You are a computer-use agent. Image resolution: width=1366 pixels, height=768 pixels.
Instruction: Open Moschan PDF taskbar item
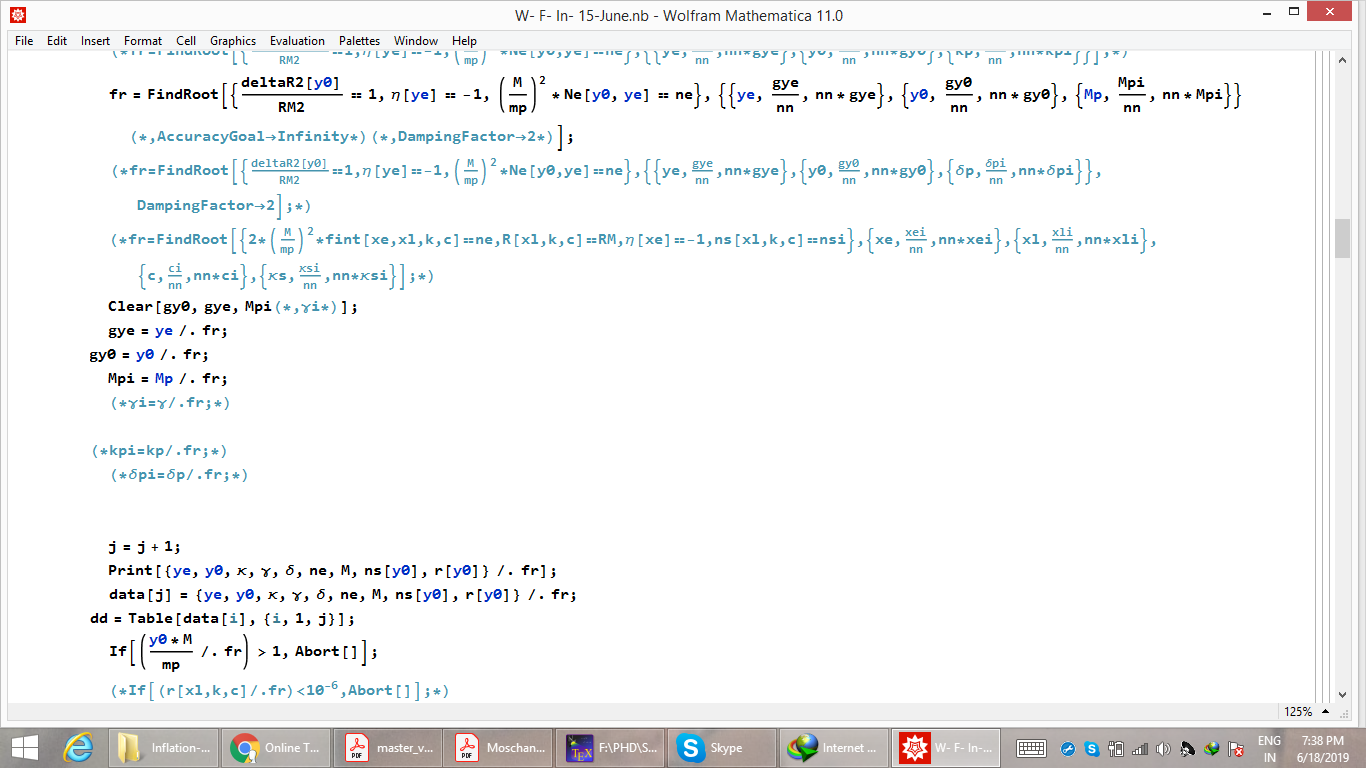(x=500, y=747)
